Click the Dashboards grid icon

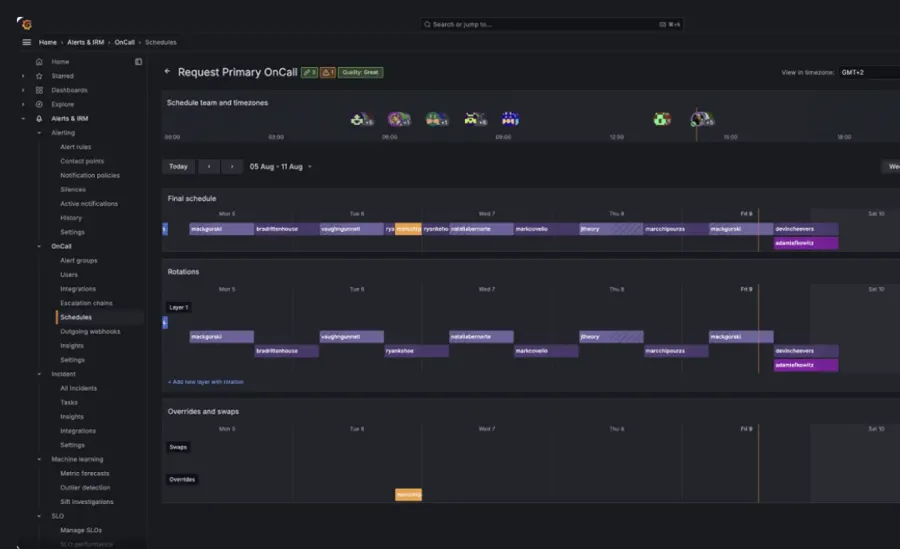[39, 90]
